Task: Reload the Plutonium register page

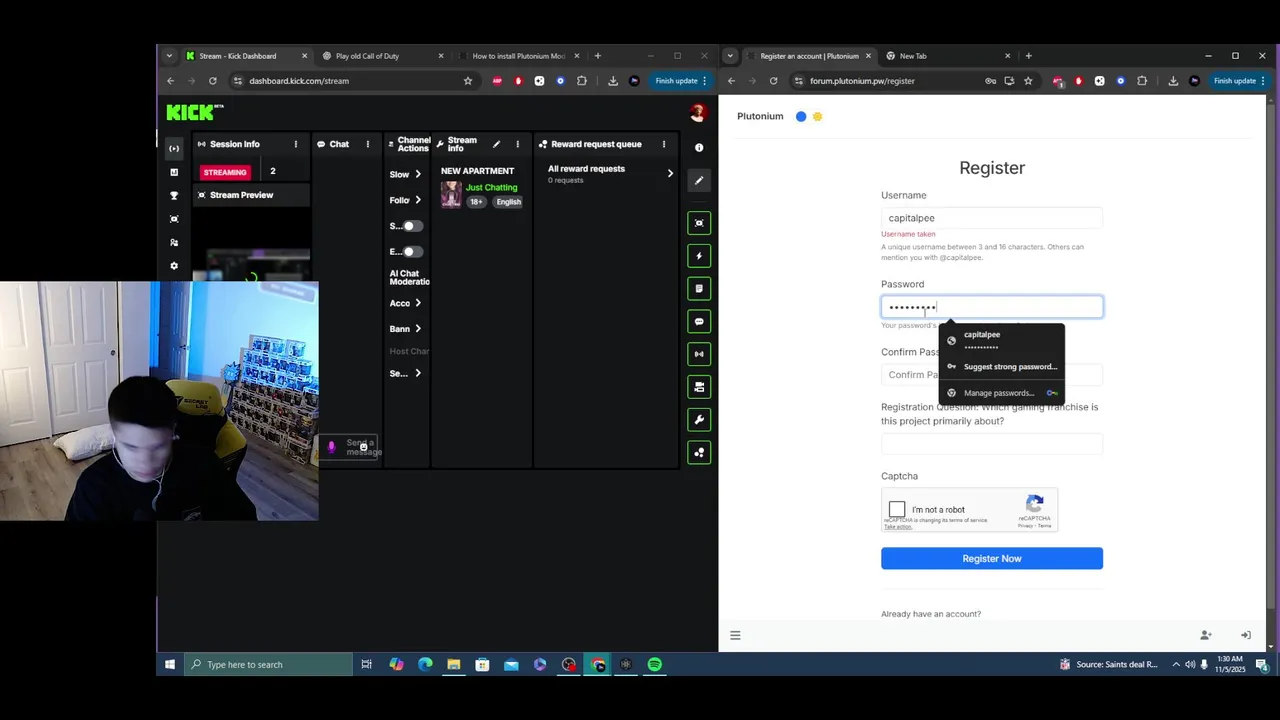Action: click(x=773, y=81)
